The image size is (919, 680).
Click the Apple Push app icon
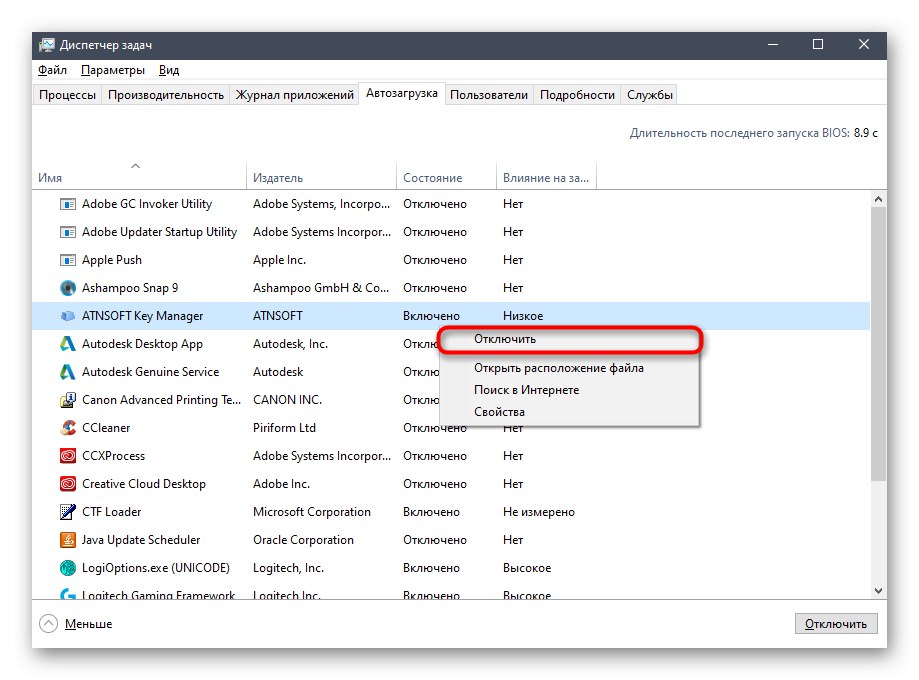tap(68, 260)
